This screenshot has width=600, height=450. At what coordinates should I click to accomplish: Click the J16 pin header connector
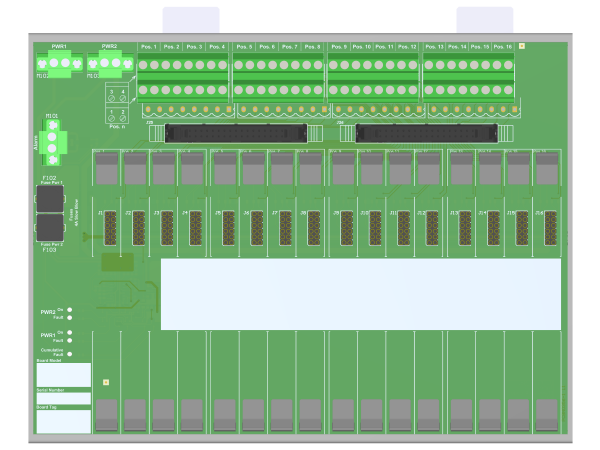550,229
